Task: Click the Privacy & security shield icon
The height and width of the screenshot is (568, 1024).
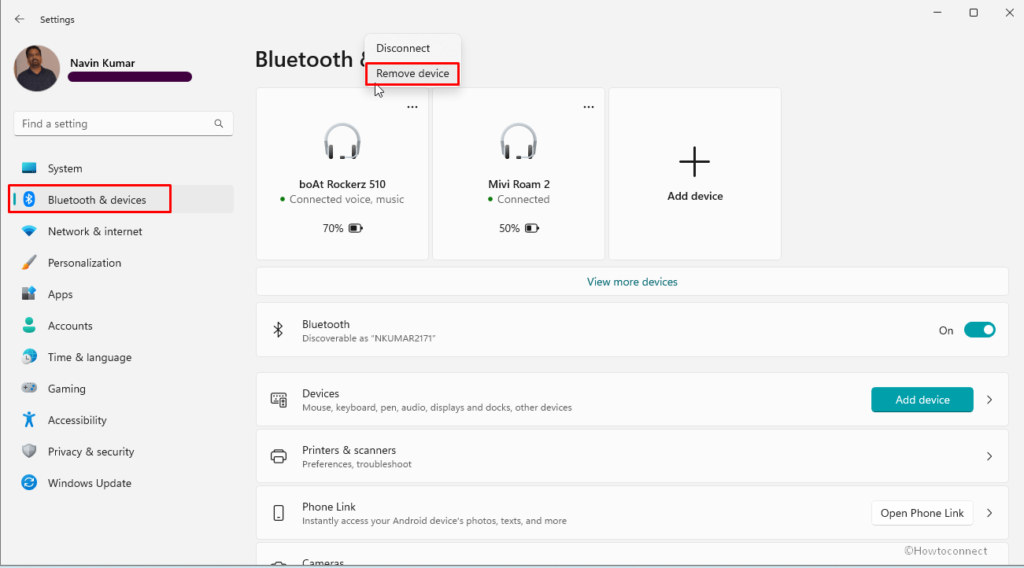Action: coord(29,451)
